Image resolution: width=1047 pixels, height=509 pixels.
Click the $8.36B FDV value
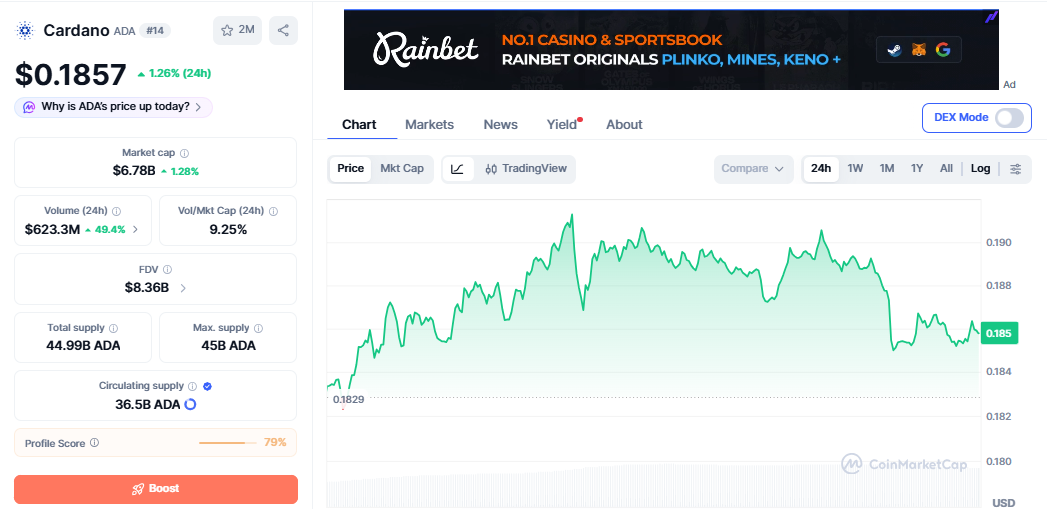click(147, 288)
